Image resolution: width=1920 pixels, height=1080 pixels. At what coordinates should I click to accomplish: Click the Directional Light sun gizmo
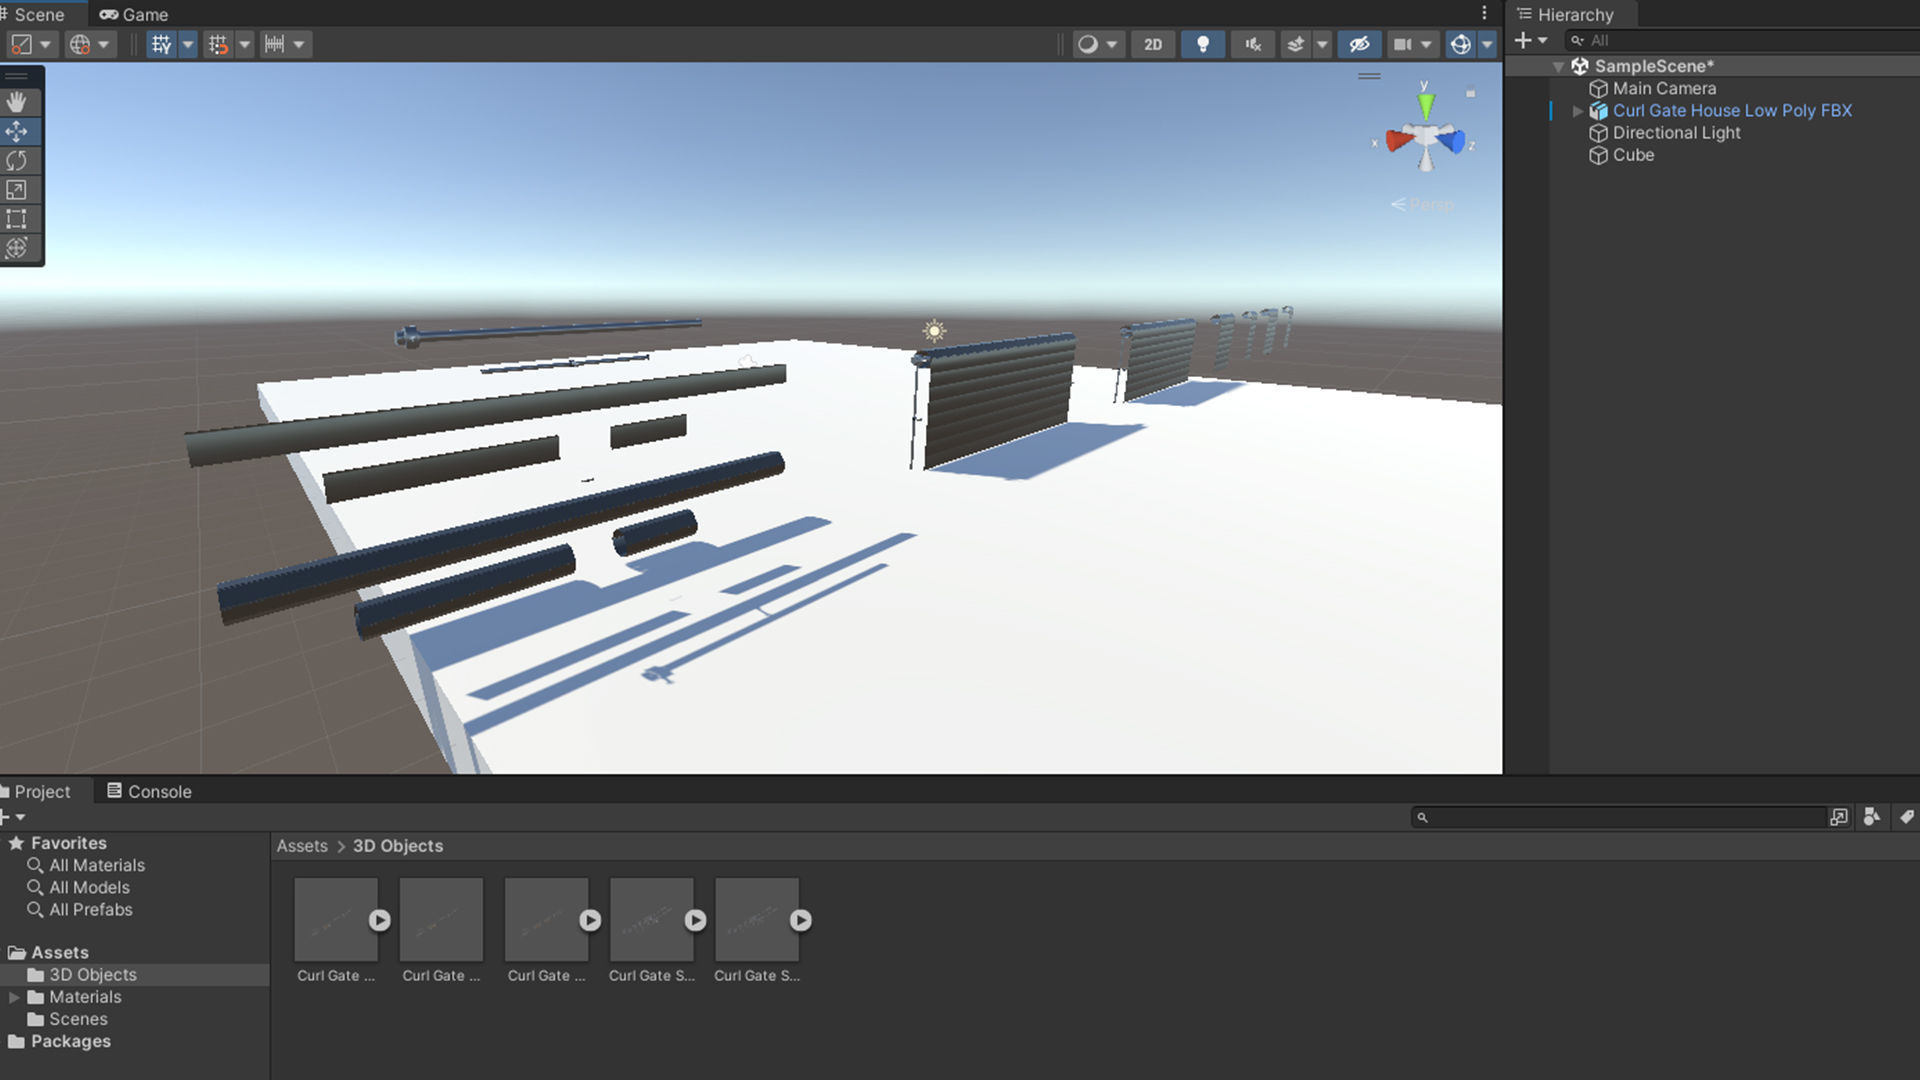[x=934, y=331]
